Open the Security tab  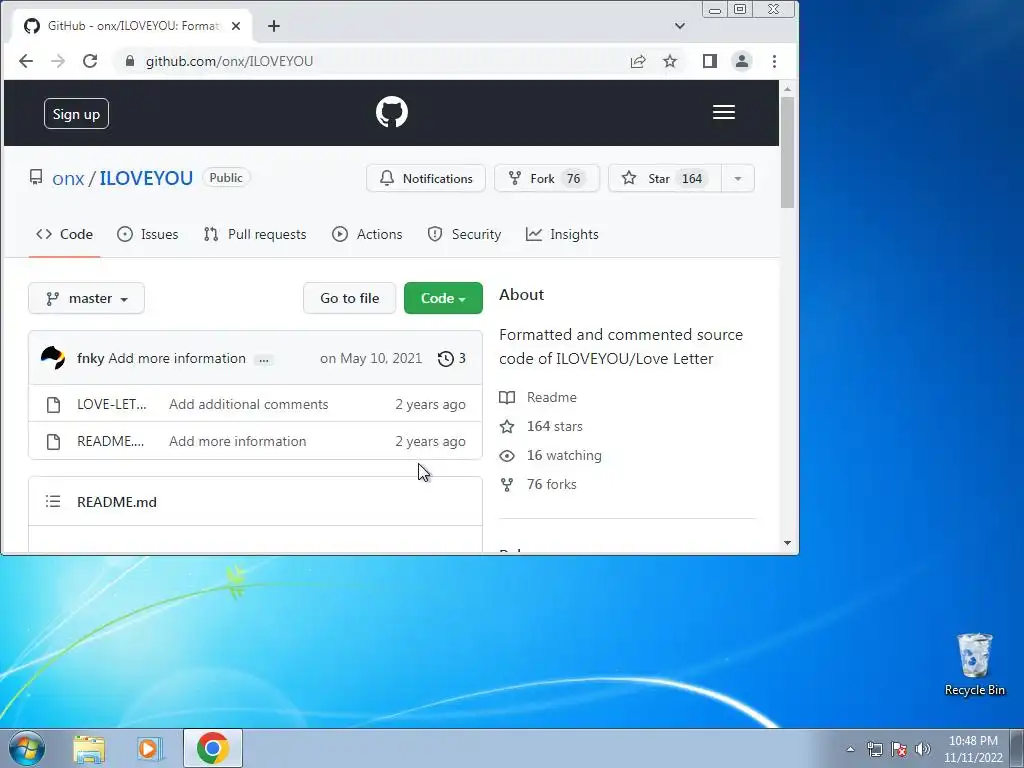point(464,234)
